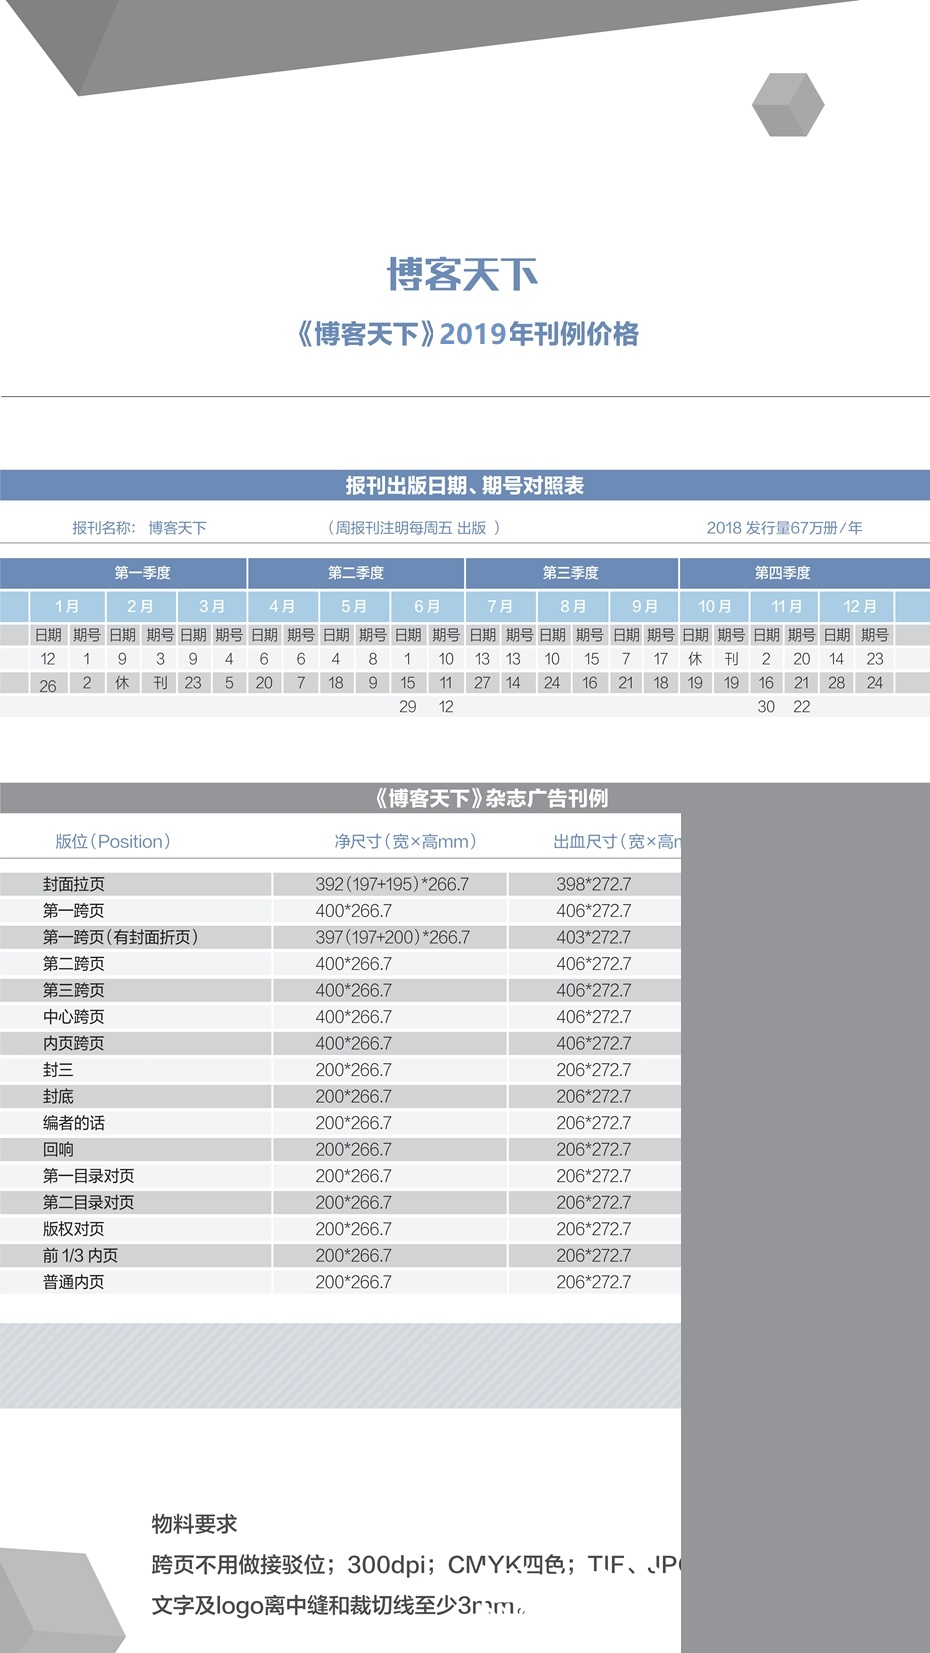Click date 26 in the January column
930x1653 pixels.
47,686
